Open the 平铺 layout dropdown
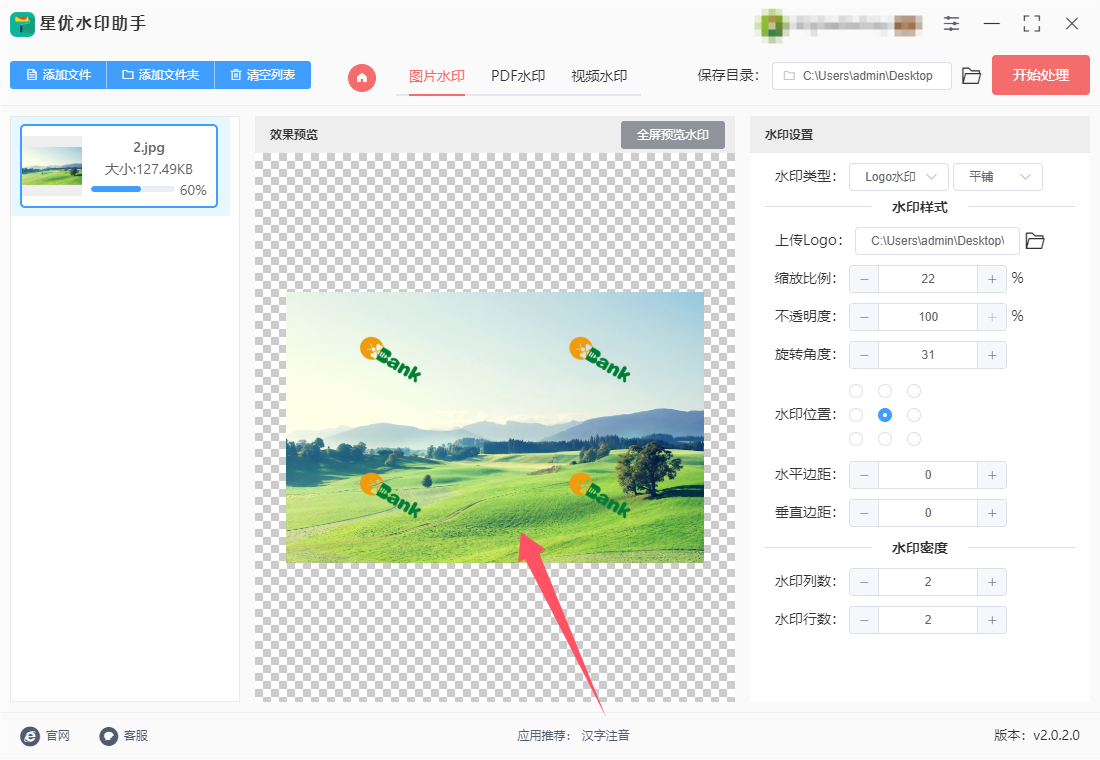This screenshot has height=760, width=1100. tap(998, 177)
